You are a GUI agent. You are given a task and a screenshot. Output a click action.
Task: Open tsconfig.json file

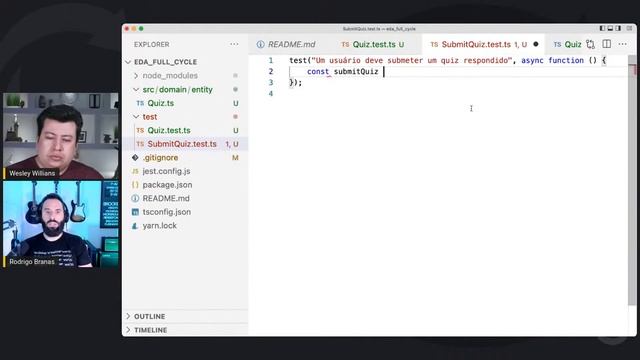[x=167, y=212]
